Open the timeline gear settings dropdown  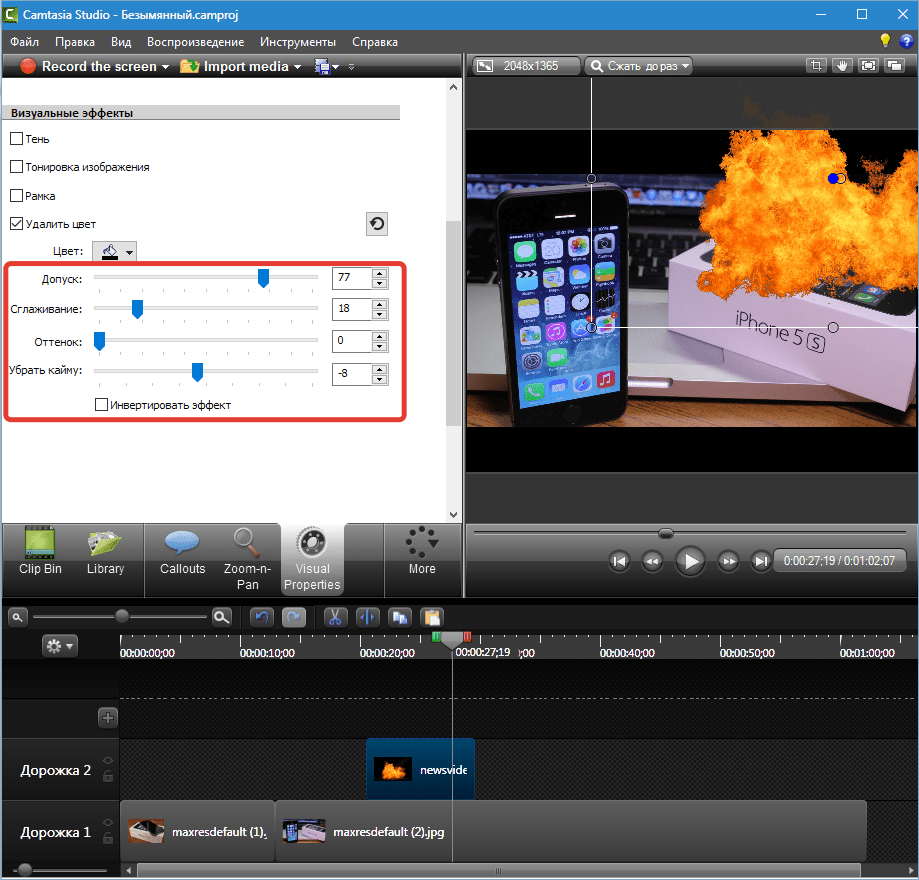pos(59,647)
